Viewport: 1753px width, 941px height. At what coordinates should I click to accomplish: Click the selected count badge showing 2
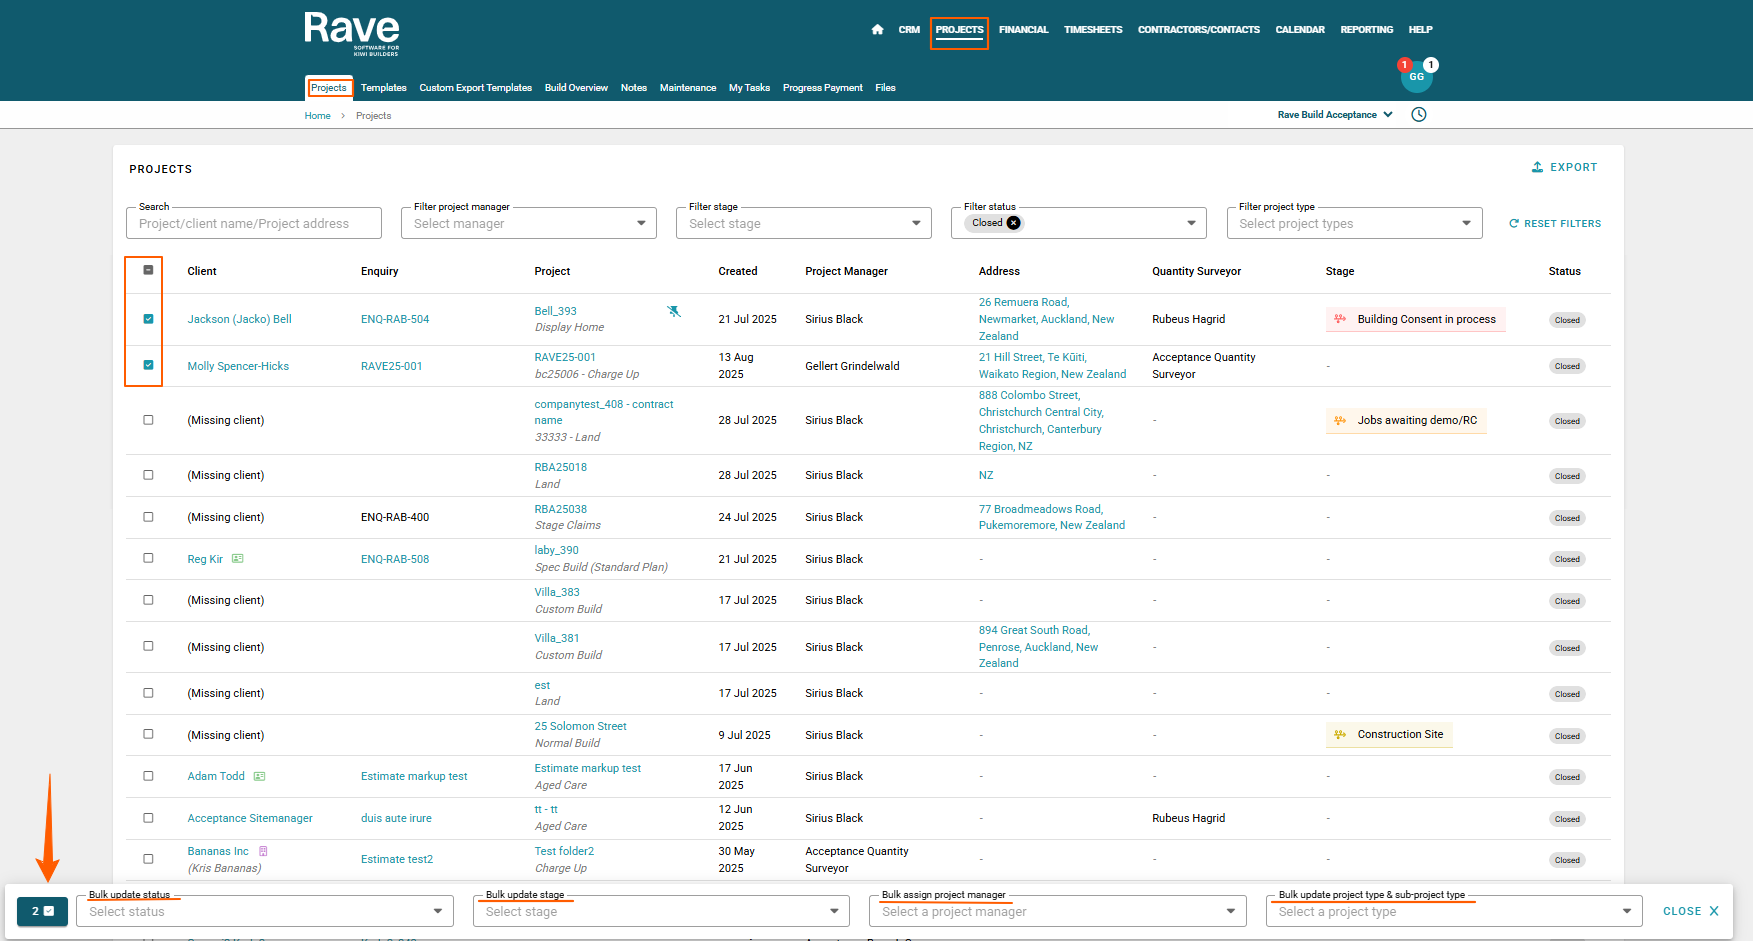[x=42, y=912]
